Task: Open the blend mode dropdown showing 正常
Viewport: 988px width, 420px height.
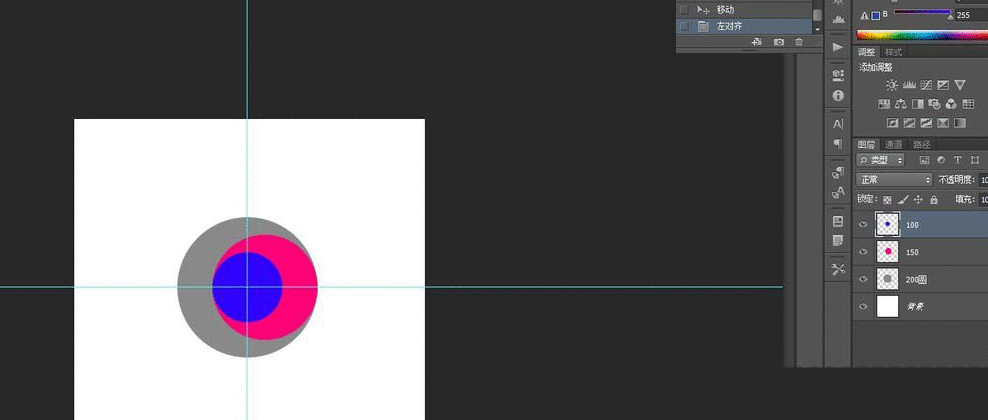Action: 895,180
